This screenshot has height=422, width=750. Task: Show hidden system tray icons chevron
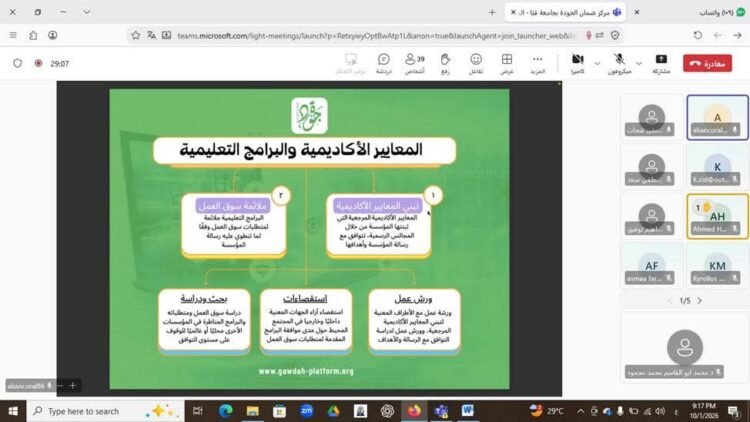click(x=580, y=411)
